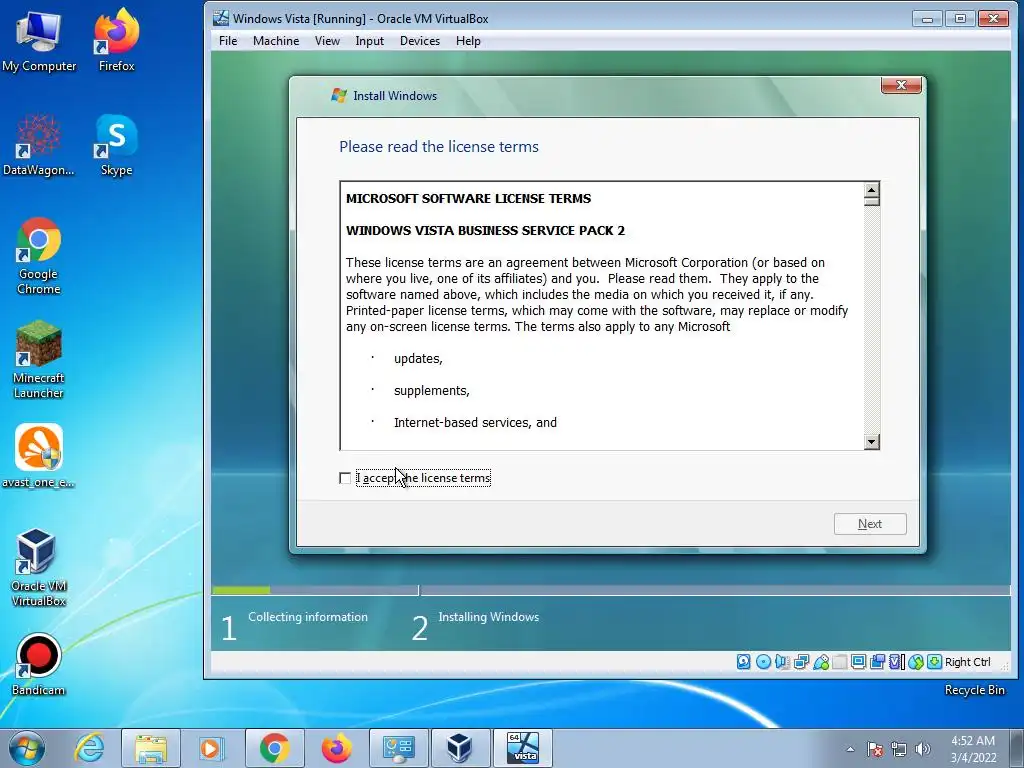1024x768 pixels.
Task: Click the shared folders status icon
Action: (x=840, y=662)
